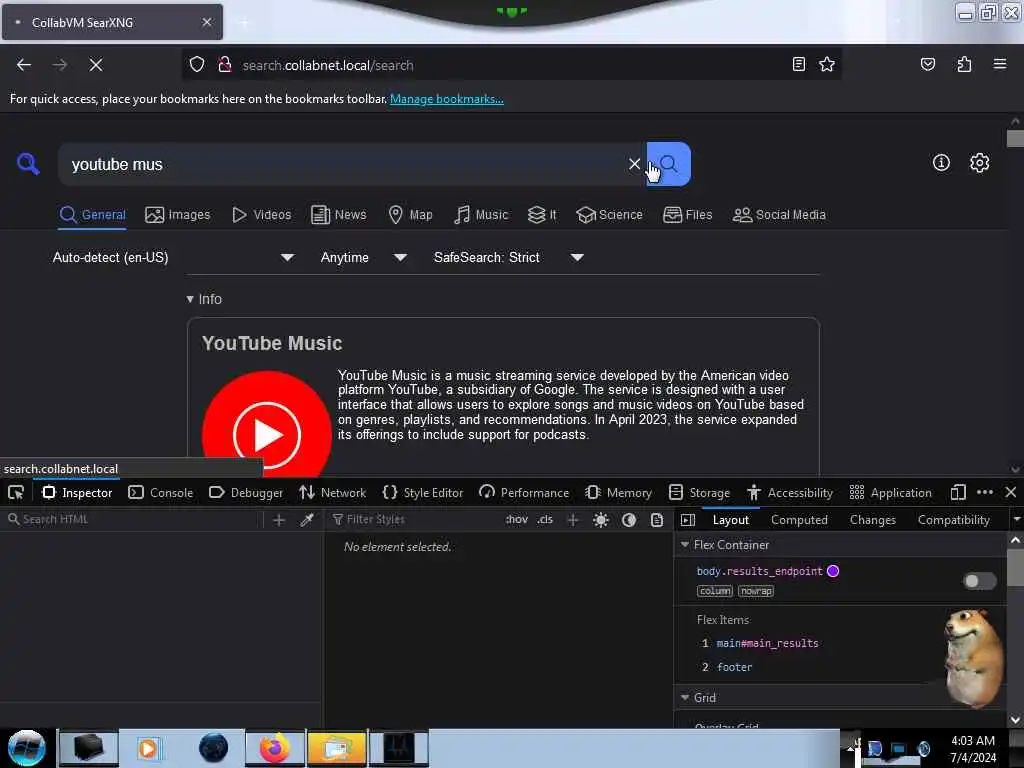The image size is (1024, 768).
Task: Focus the Search HTML field
Action: (135, 519)
